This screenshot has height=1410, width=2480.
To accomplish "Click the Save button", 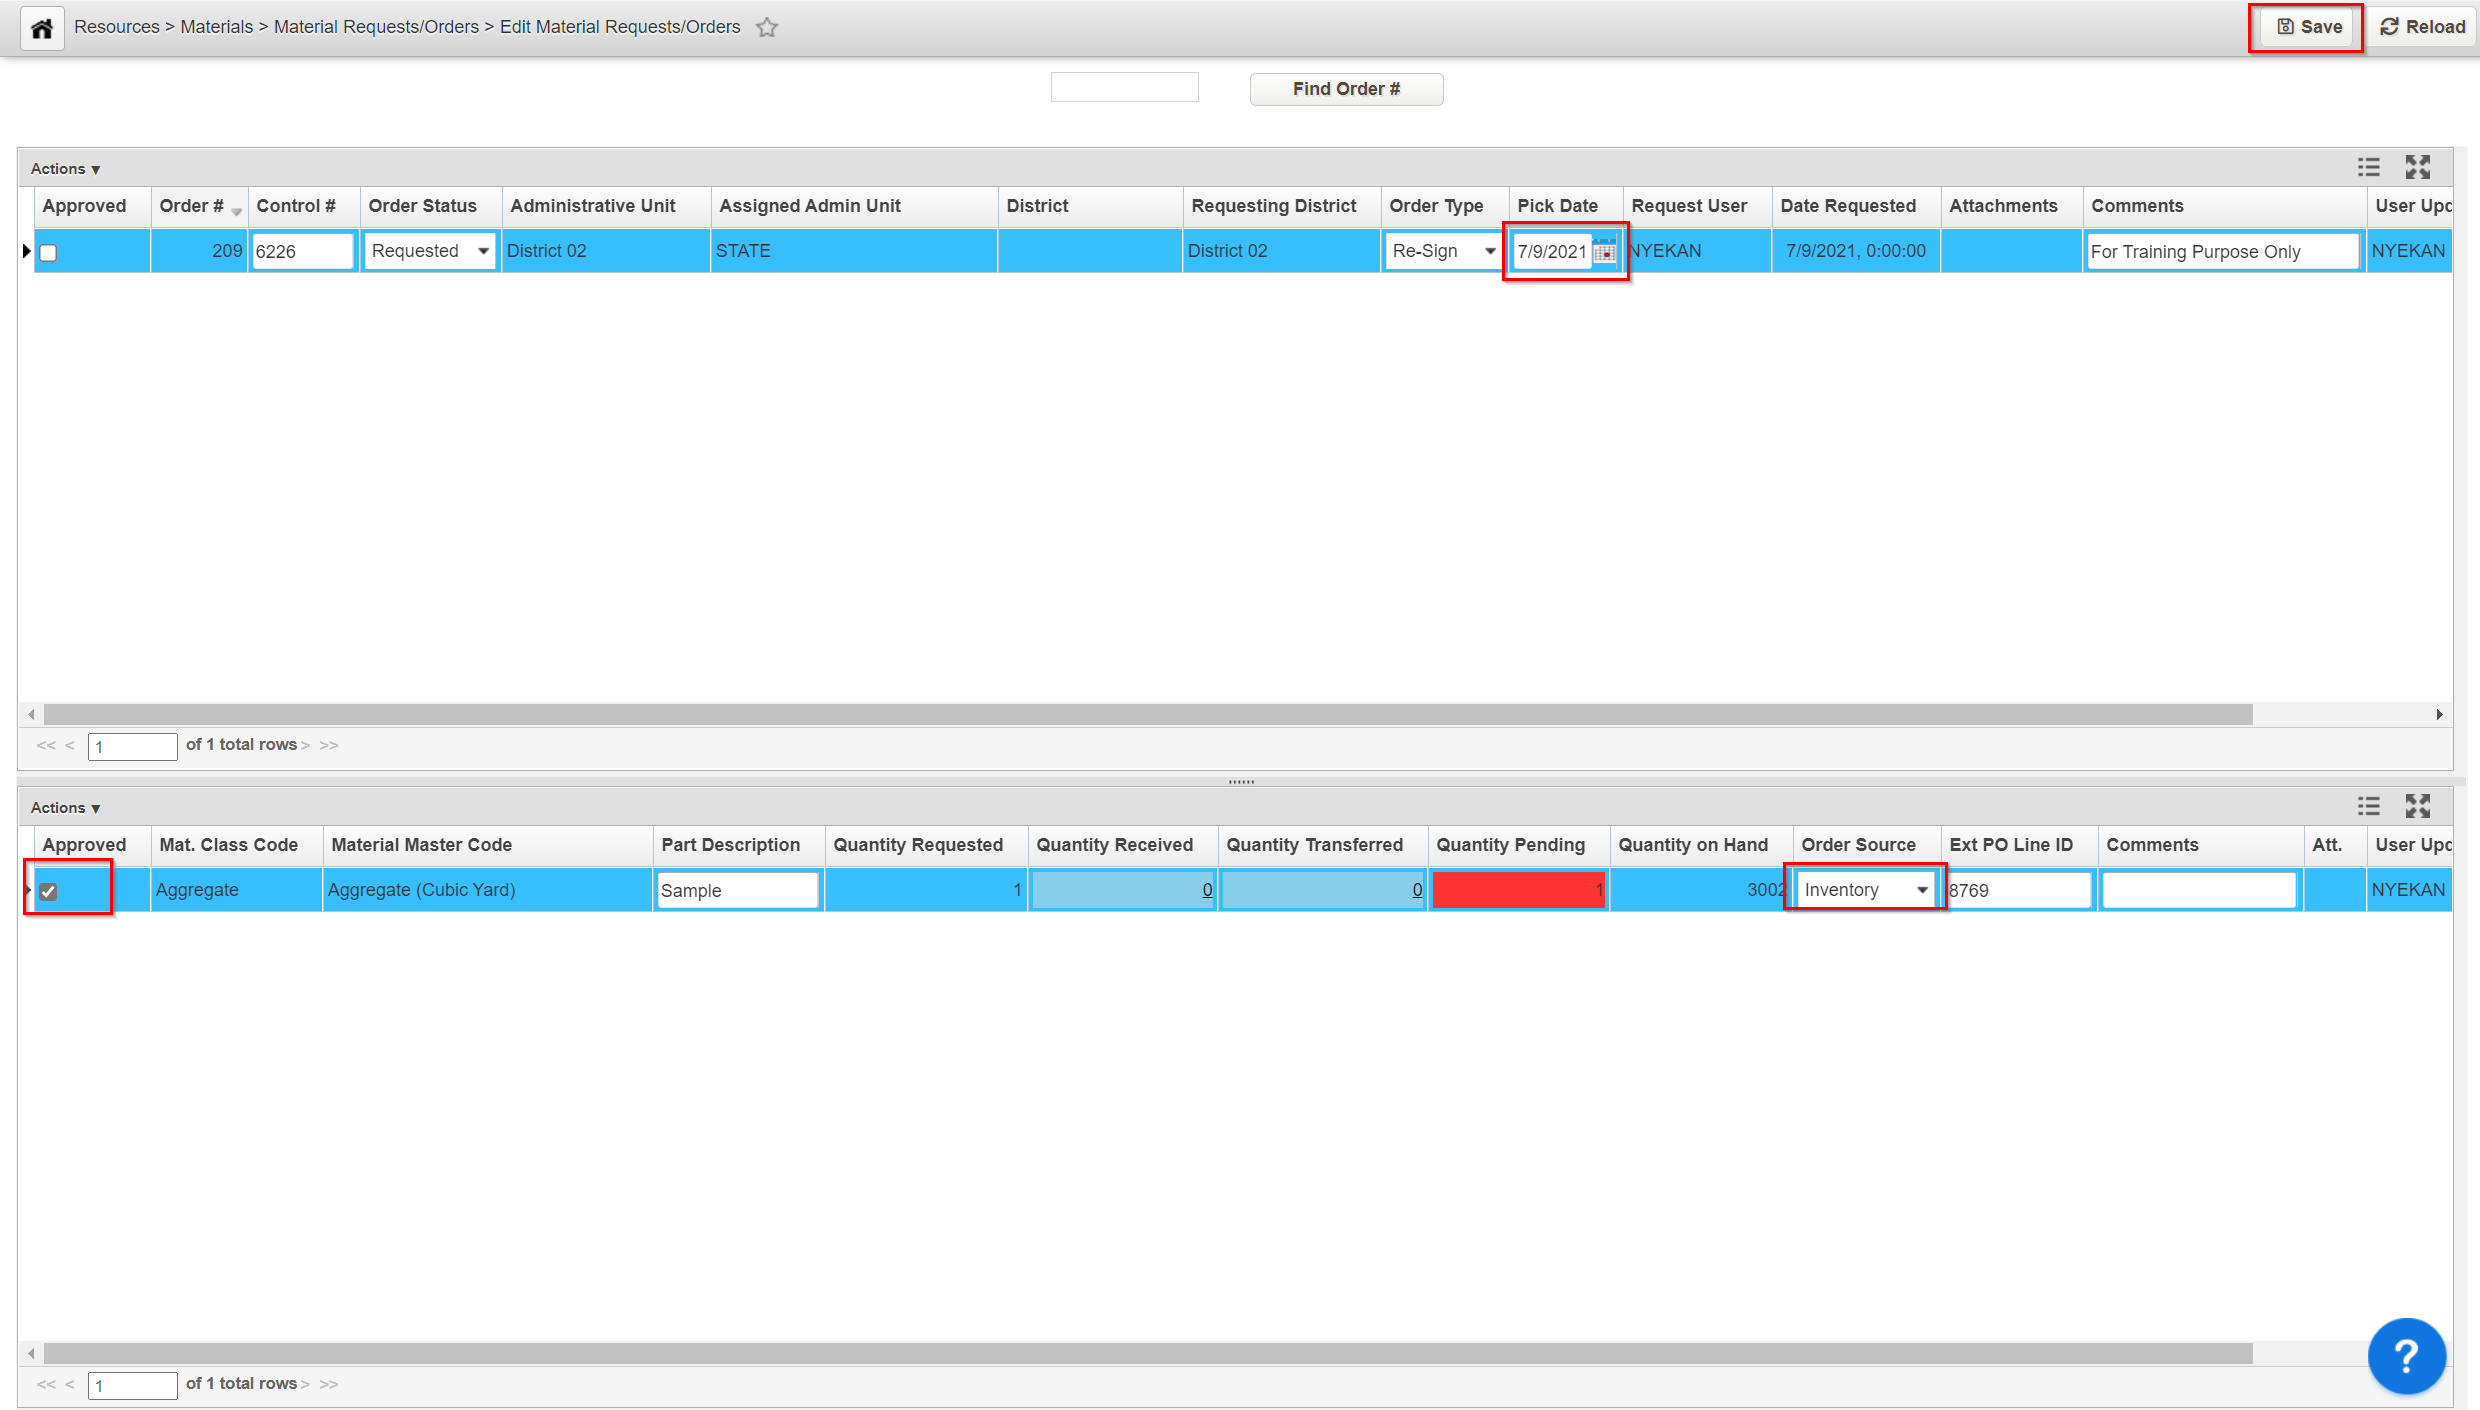I will (x=2308, y=27).
